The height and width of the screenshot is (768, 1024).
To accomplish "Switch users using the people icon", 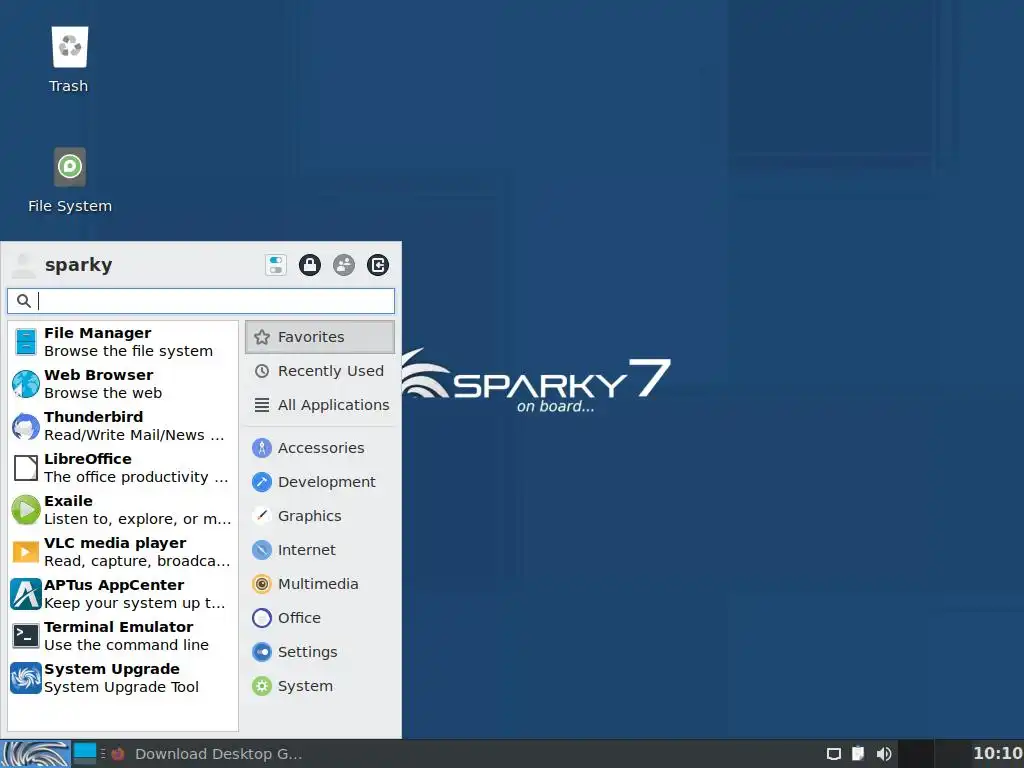I will coord(344,265).
